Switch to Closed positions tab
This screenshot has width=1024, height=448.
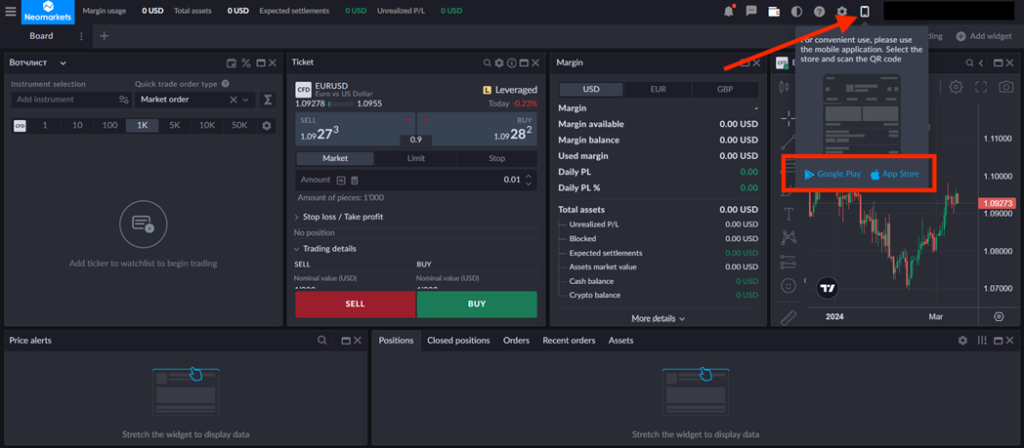[x=458, y=340]
